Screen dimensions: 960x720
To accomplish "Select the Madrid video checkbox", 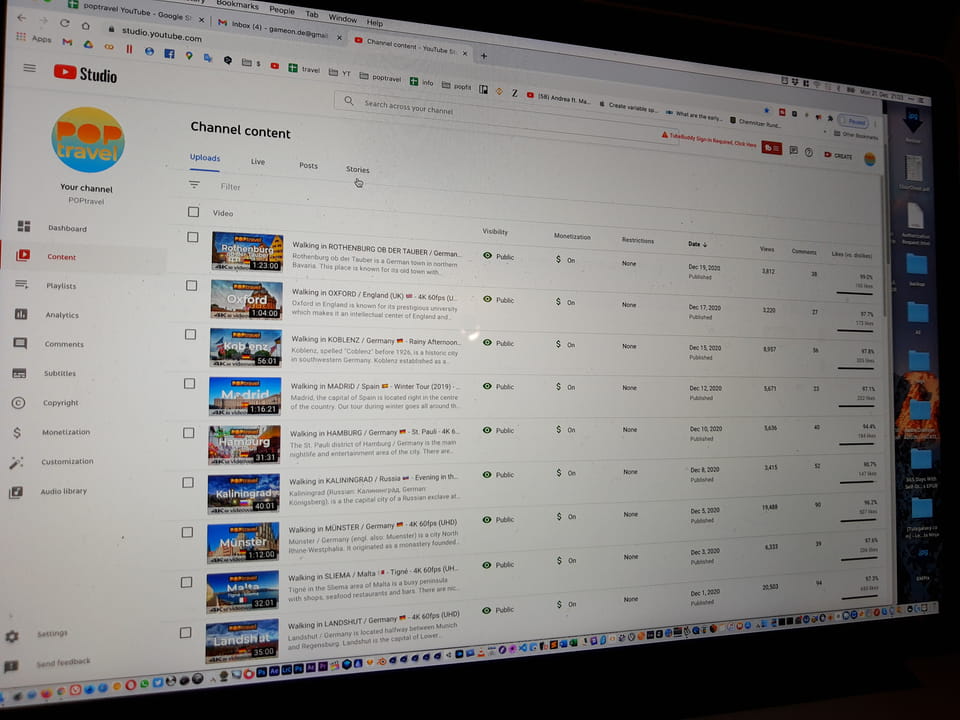I will coord(190,383).
